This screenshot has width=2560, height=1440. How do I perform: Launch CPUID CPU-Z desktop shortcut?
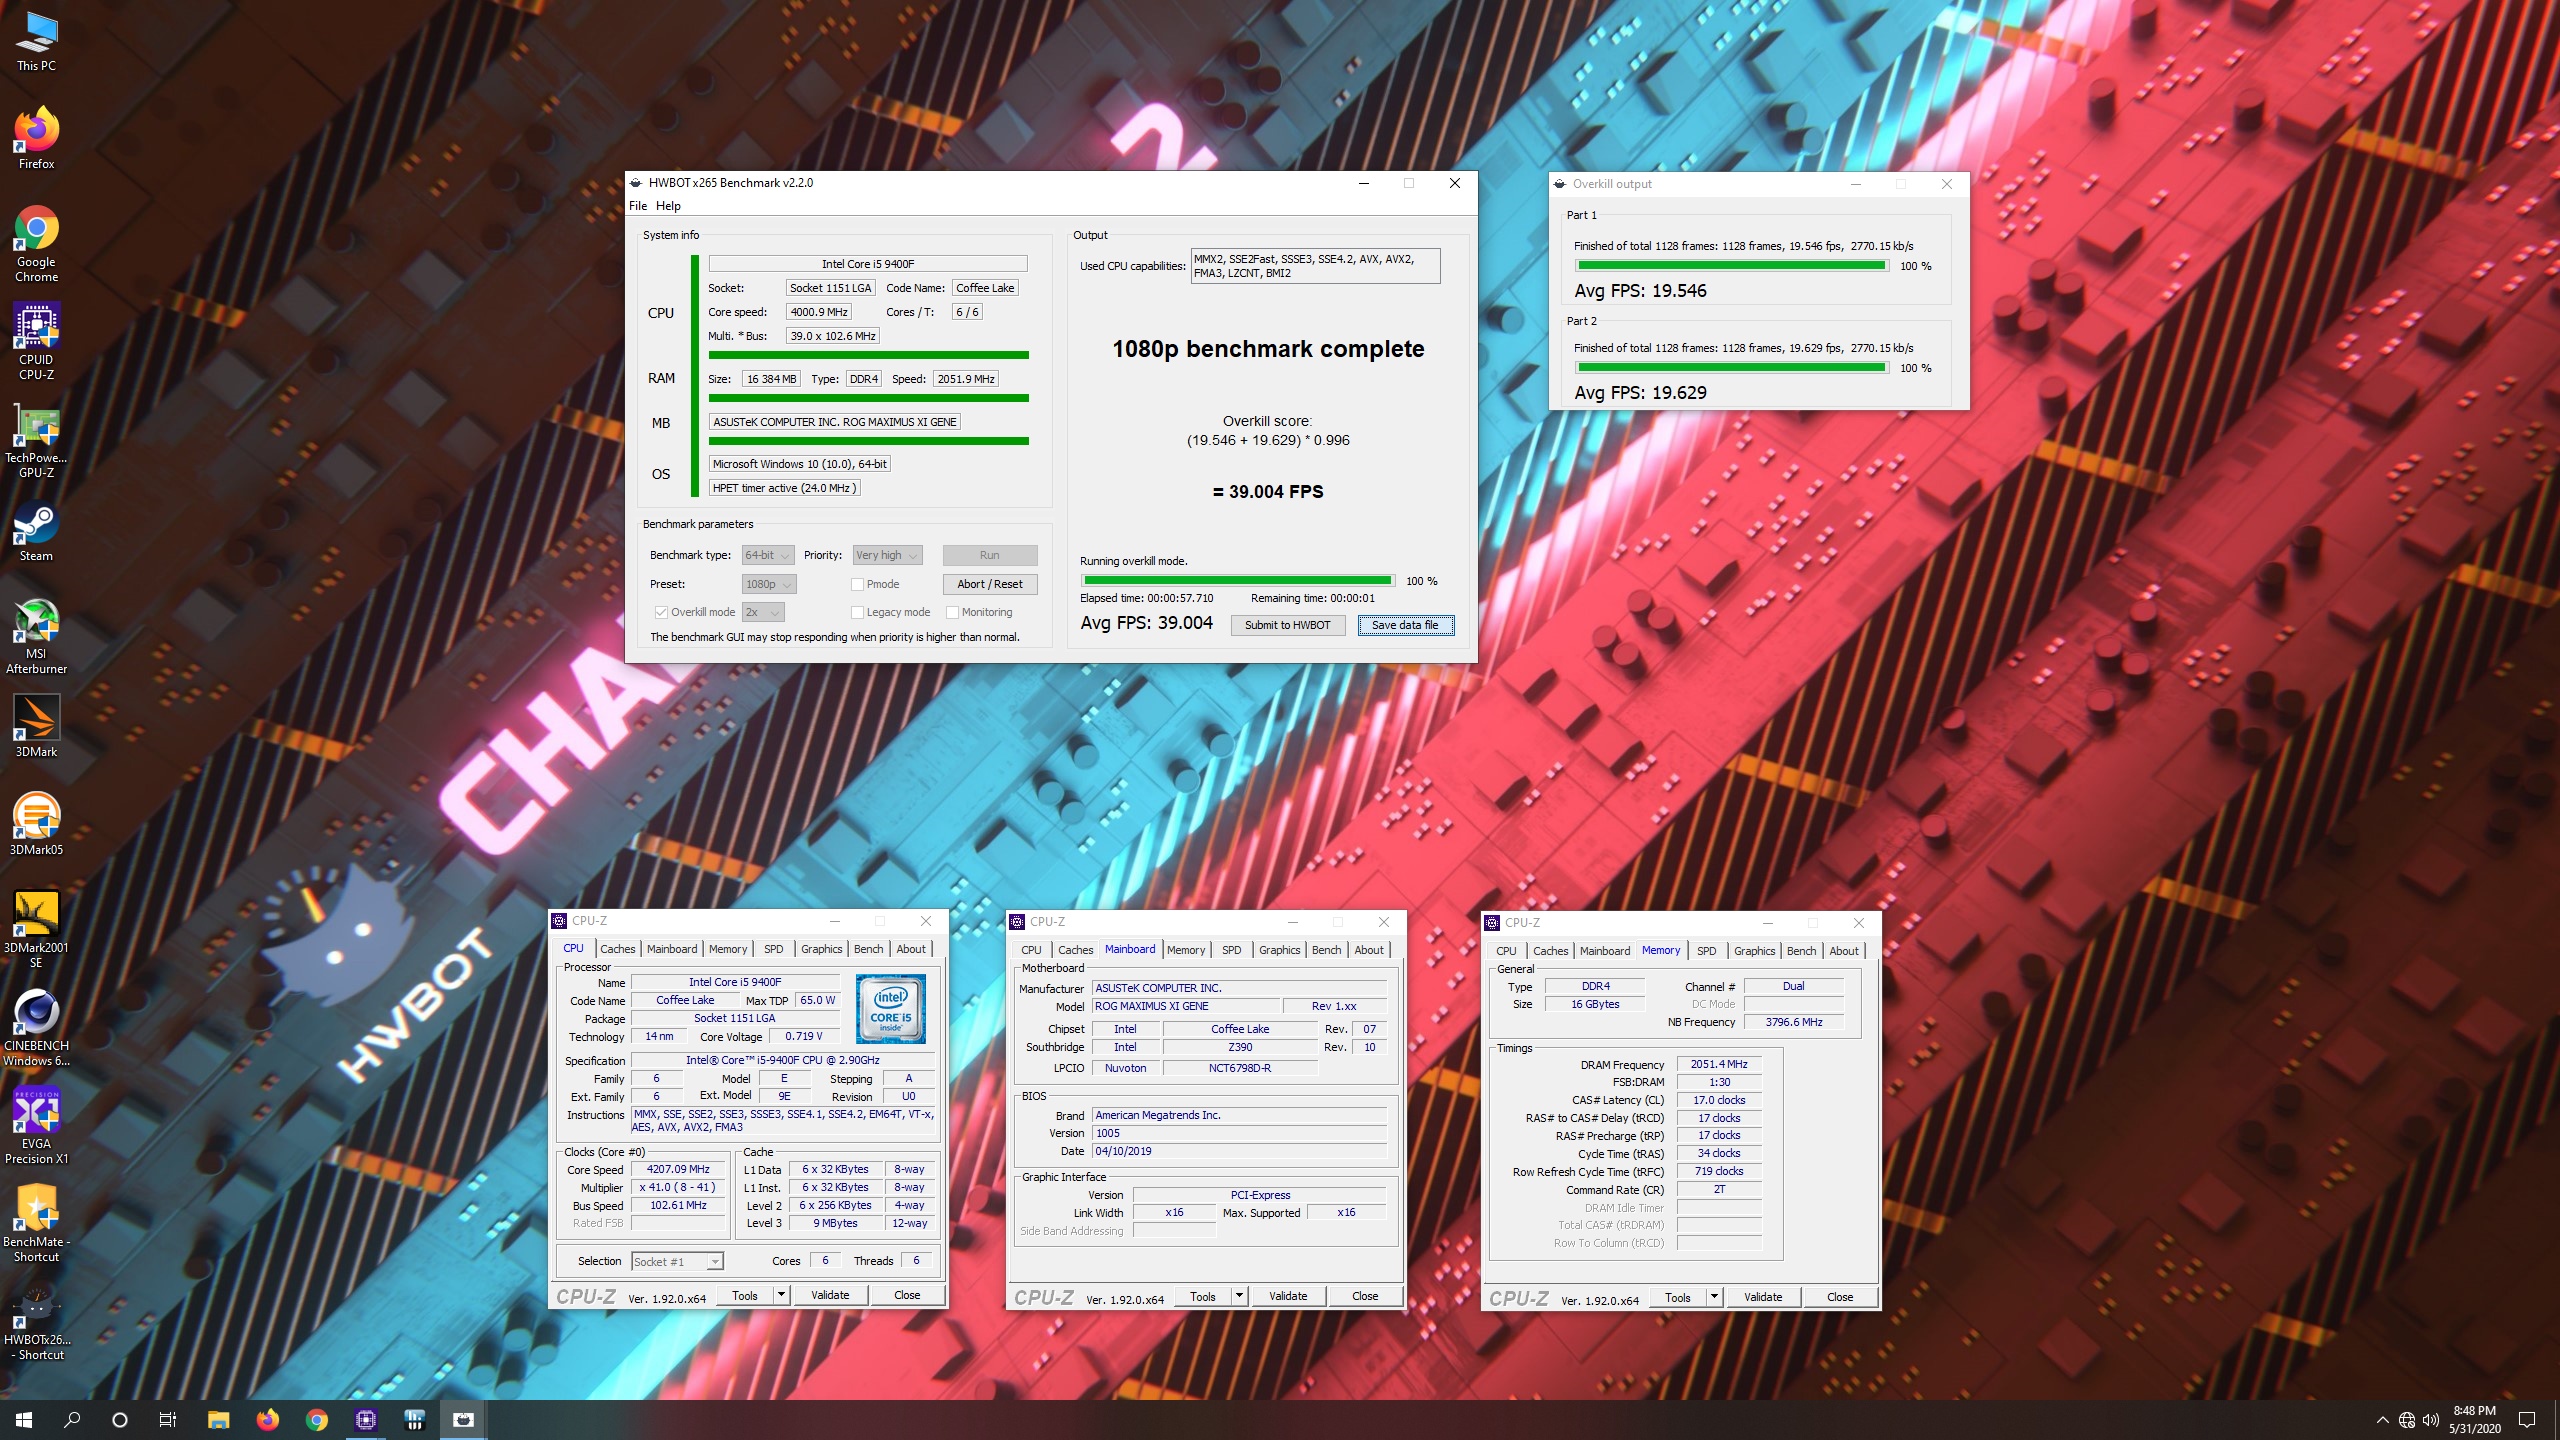[x=36, y=342]
